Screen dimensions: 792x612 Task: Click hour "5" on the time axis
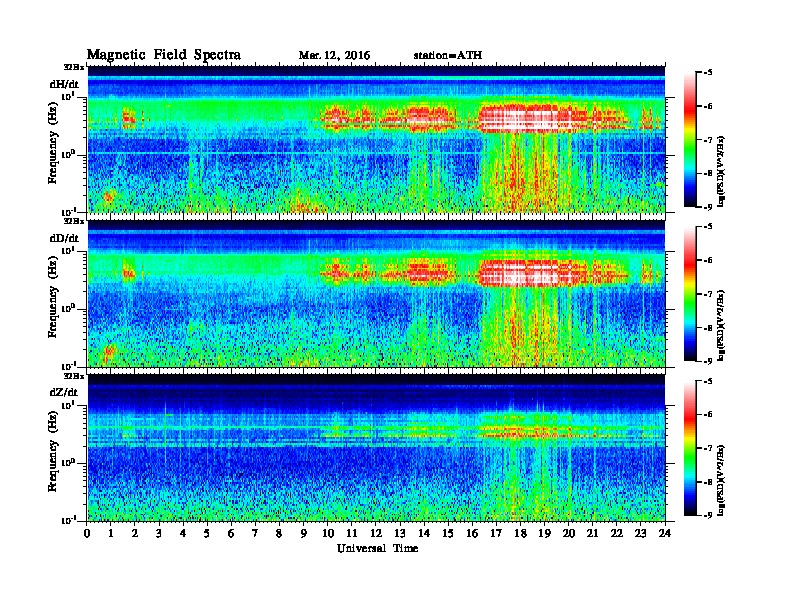(208, 533)
